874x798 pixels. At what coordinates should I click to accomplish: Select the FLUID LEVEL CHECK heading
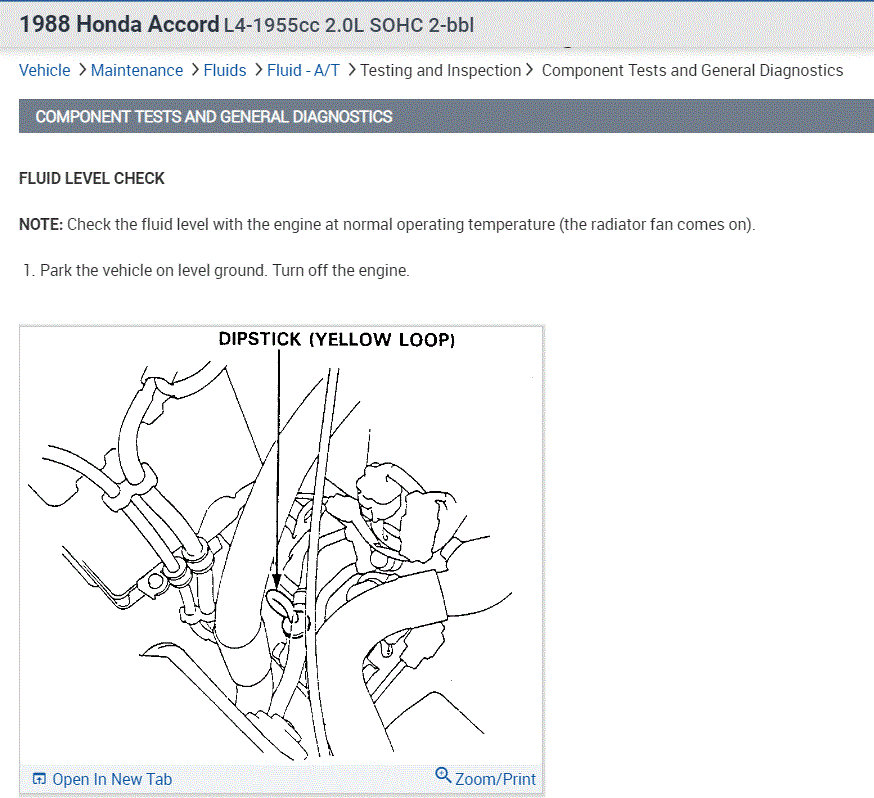click(x=92, y=178)
